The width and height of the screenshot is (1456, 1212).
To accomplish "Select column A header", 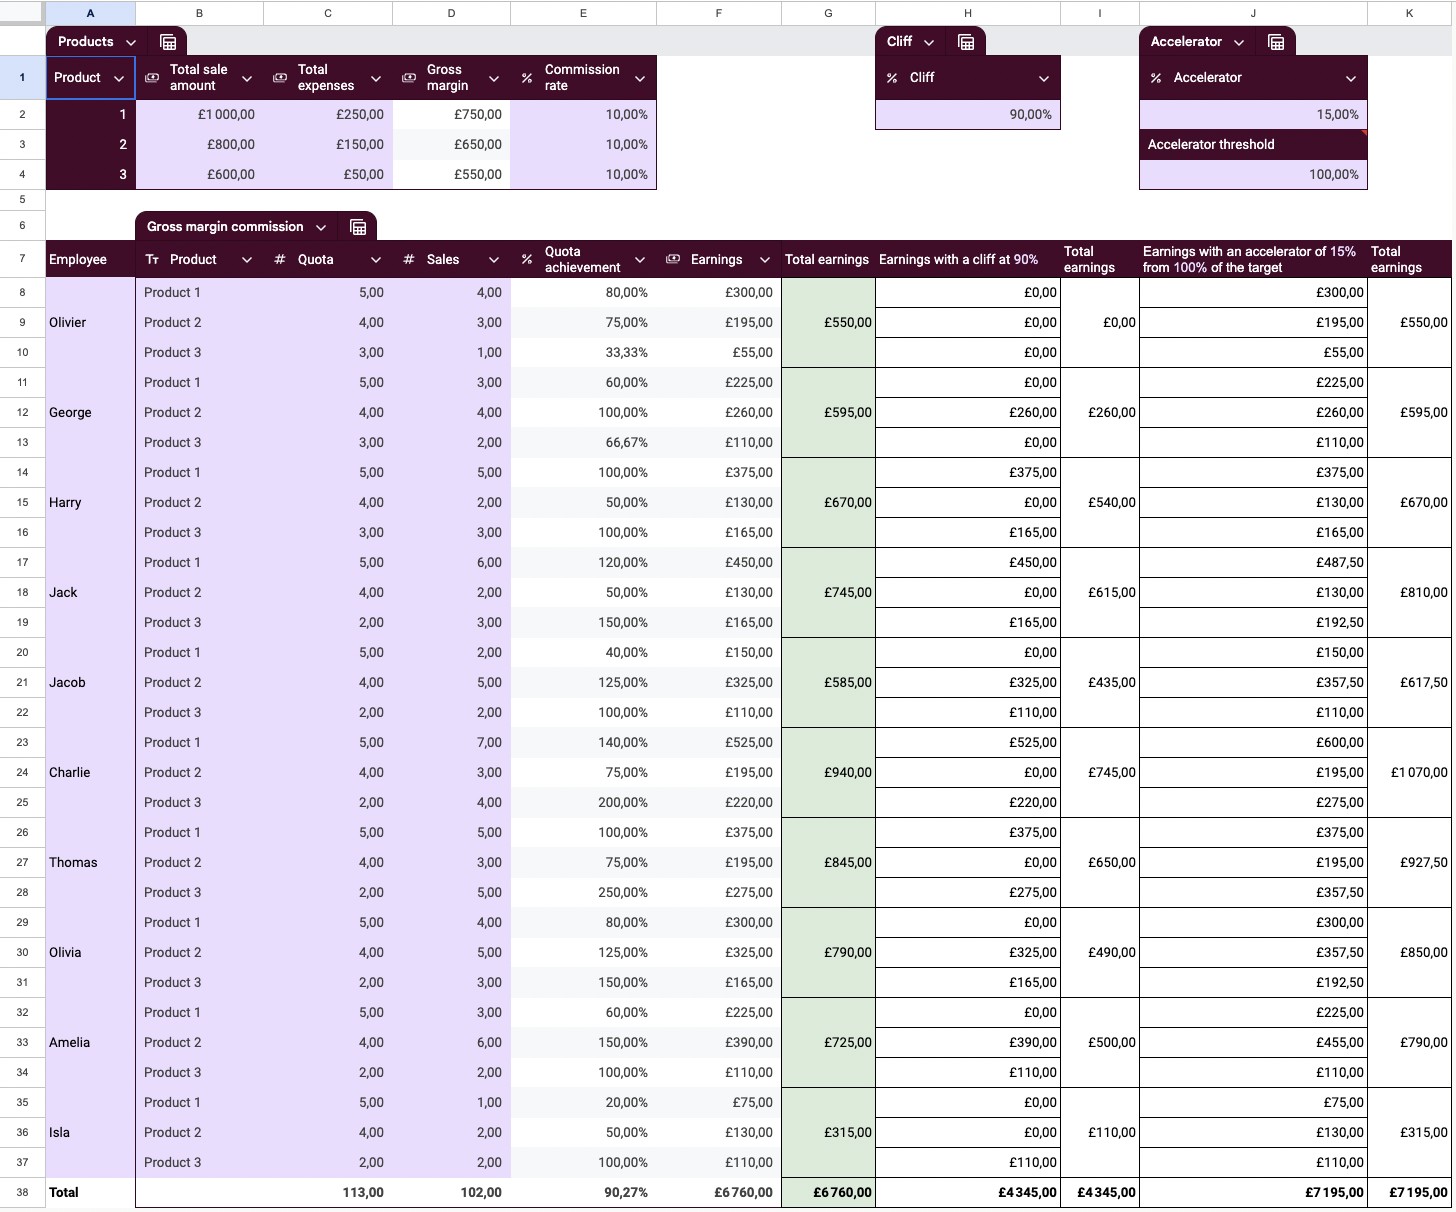I will click(90, 13).
